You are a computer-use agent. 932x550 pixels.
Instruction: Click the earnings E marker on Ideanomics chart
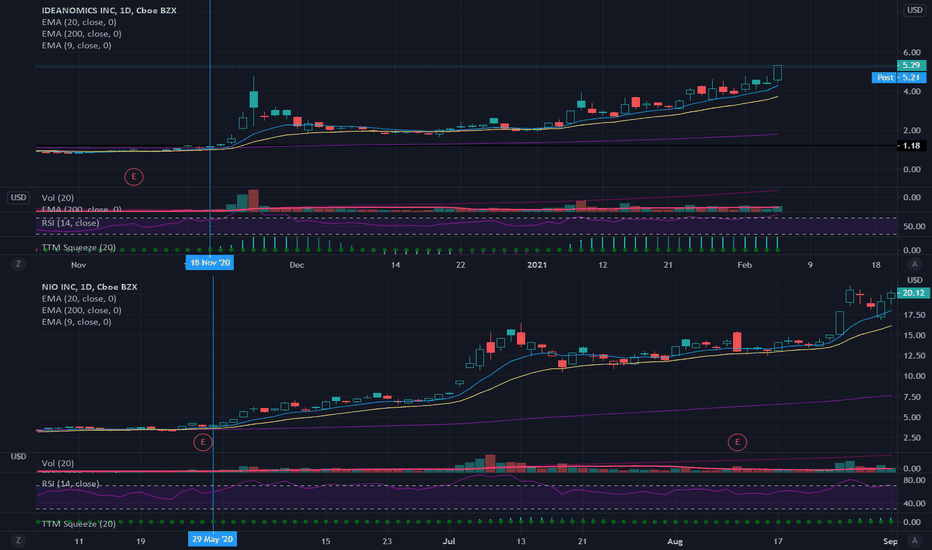point(134,177)
